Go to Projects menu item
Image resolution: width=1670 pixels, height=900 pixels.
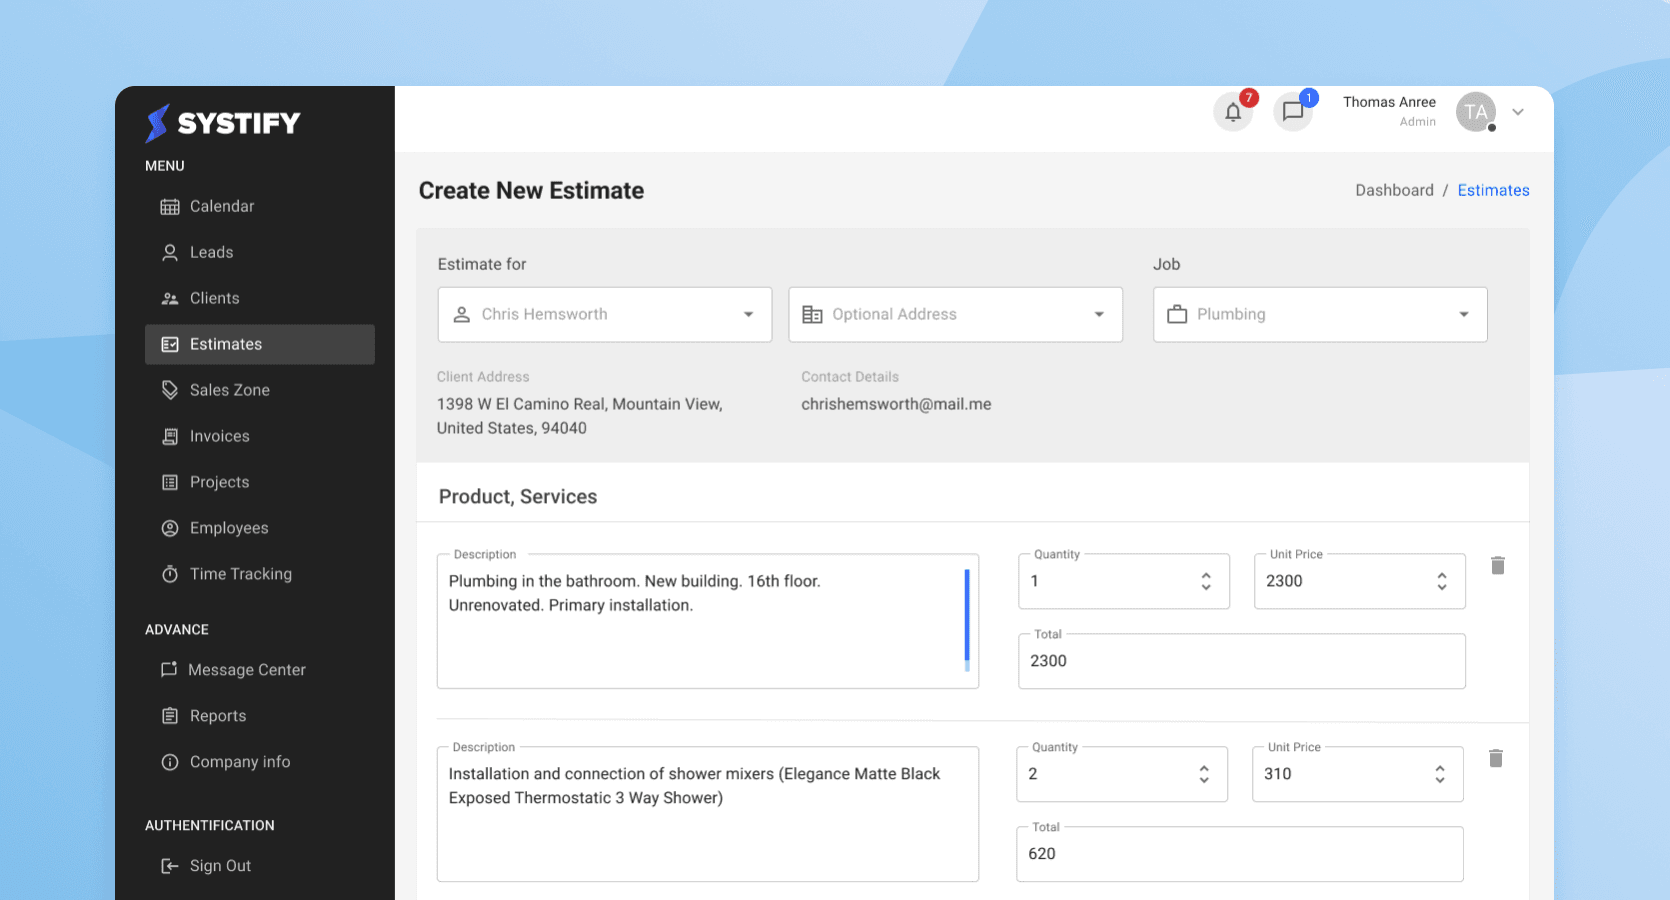[x=220, y=482]
